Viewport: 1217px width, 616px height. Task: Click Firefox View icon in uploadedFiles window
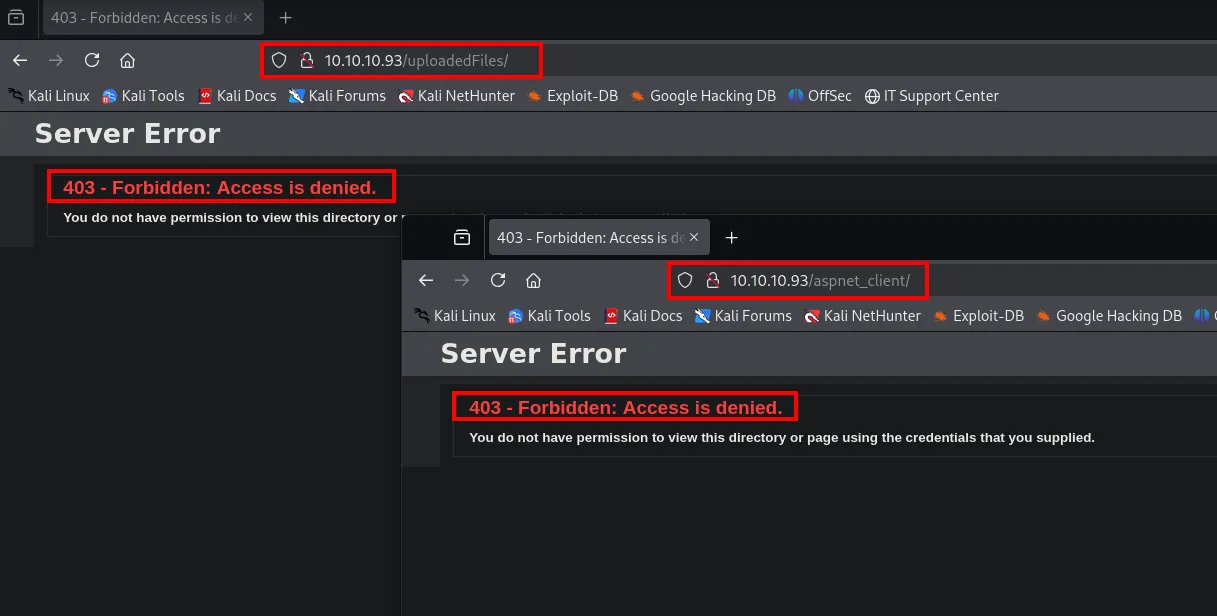click(16, 18)
